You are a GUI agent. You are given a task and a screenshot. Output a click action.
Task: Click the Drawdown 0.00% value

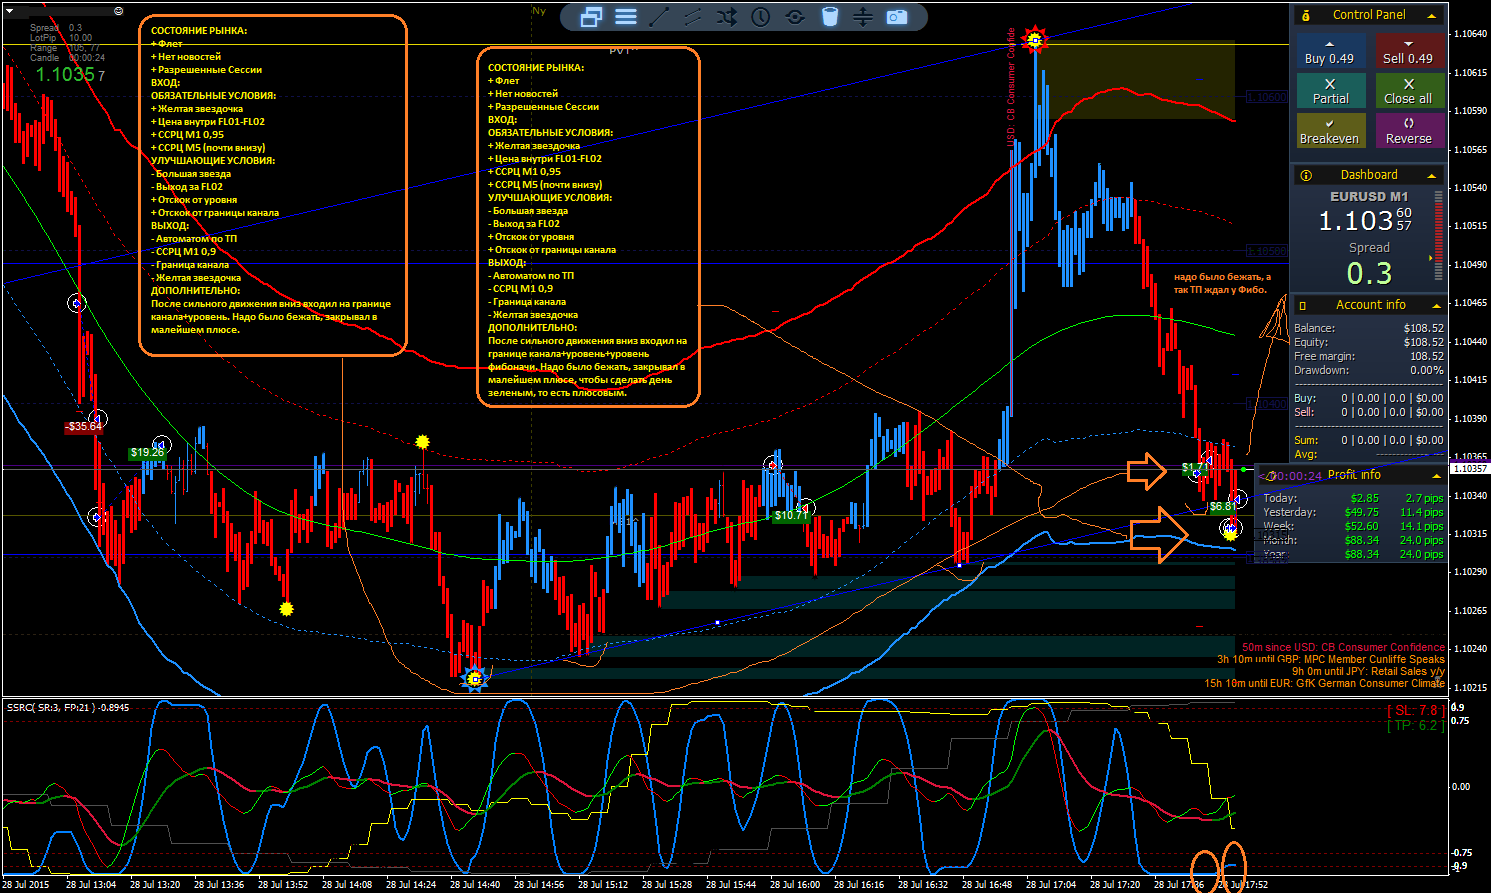[x=1426, y=370]
